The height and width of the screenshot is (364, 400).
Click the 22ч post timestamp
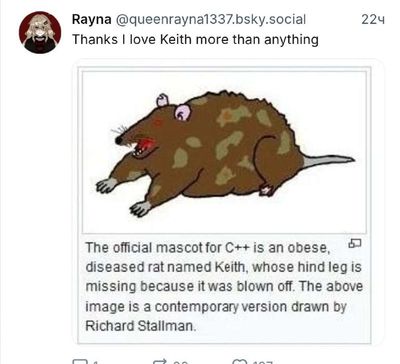click(373, 20)
